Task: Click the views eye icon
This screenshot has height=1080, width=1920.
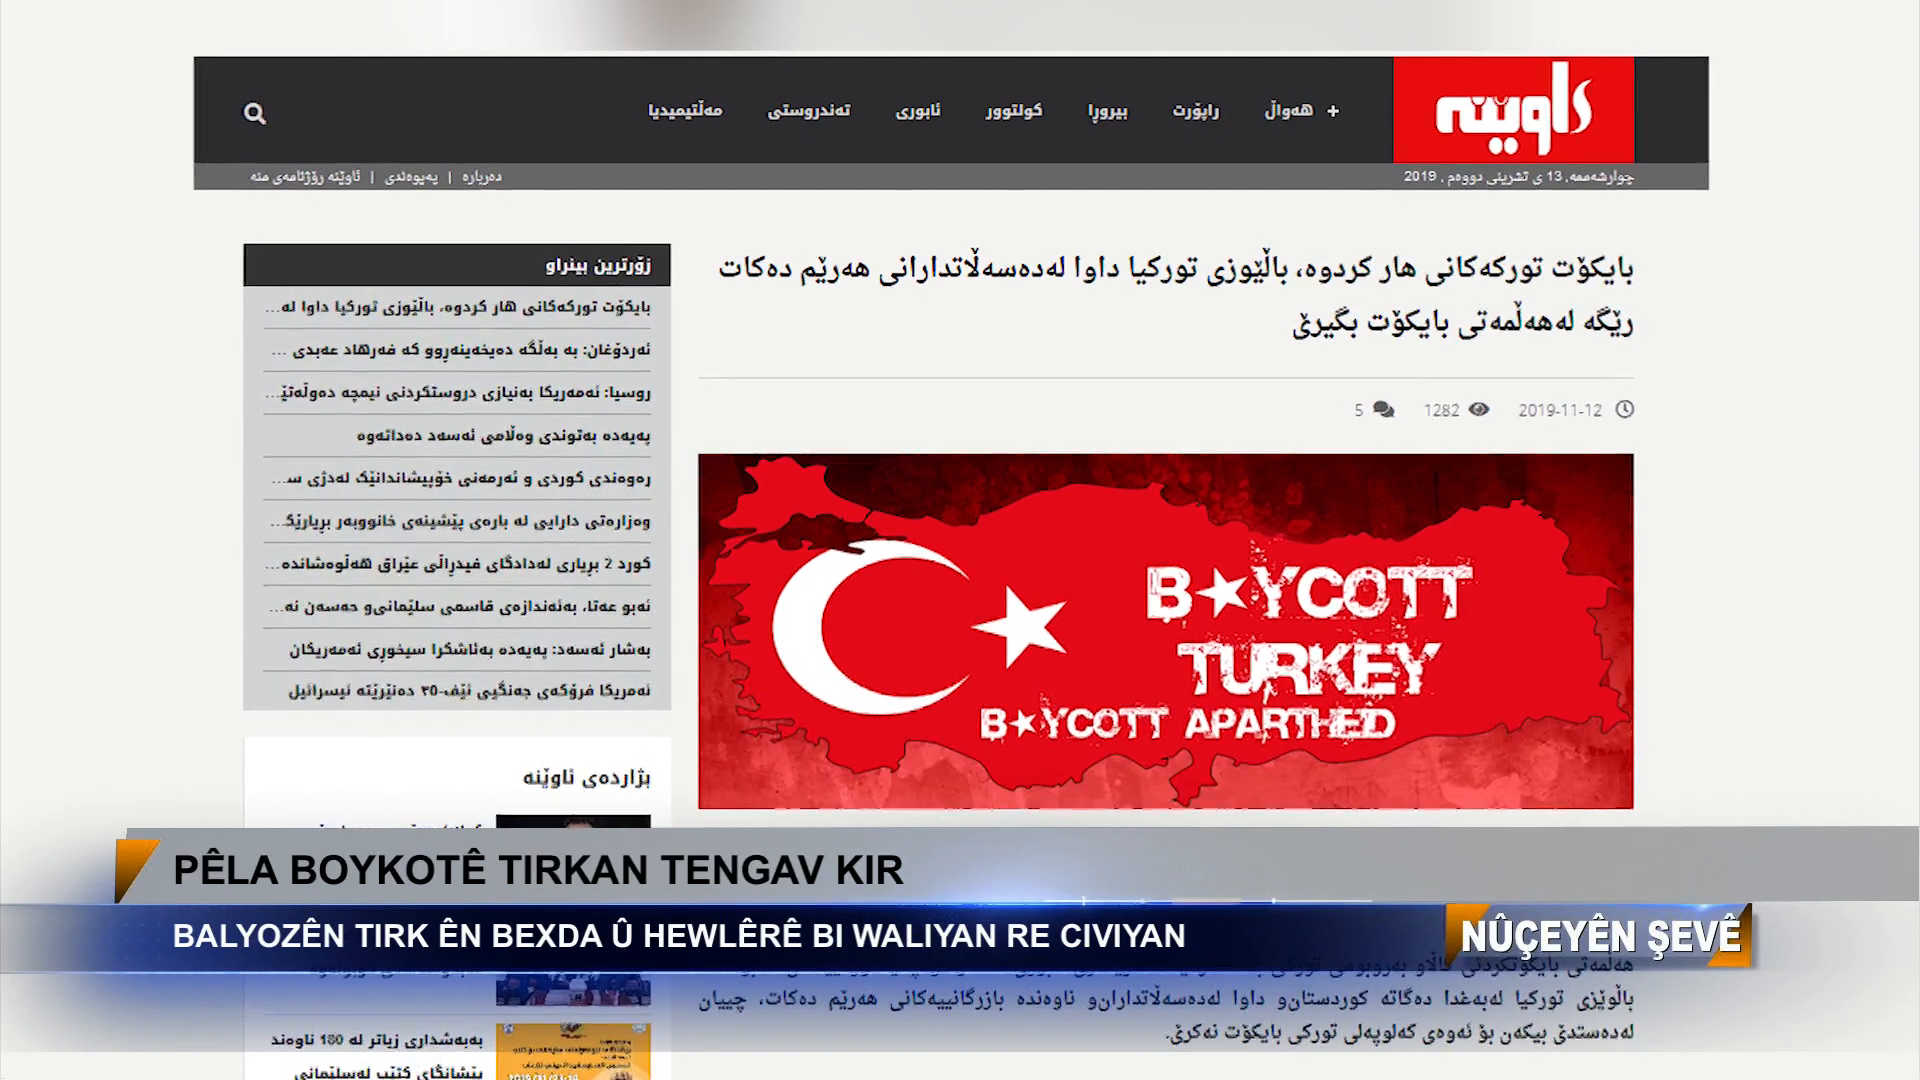Action: pyautogui.click(x=1479, y=409)
